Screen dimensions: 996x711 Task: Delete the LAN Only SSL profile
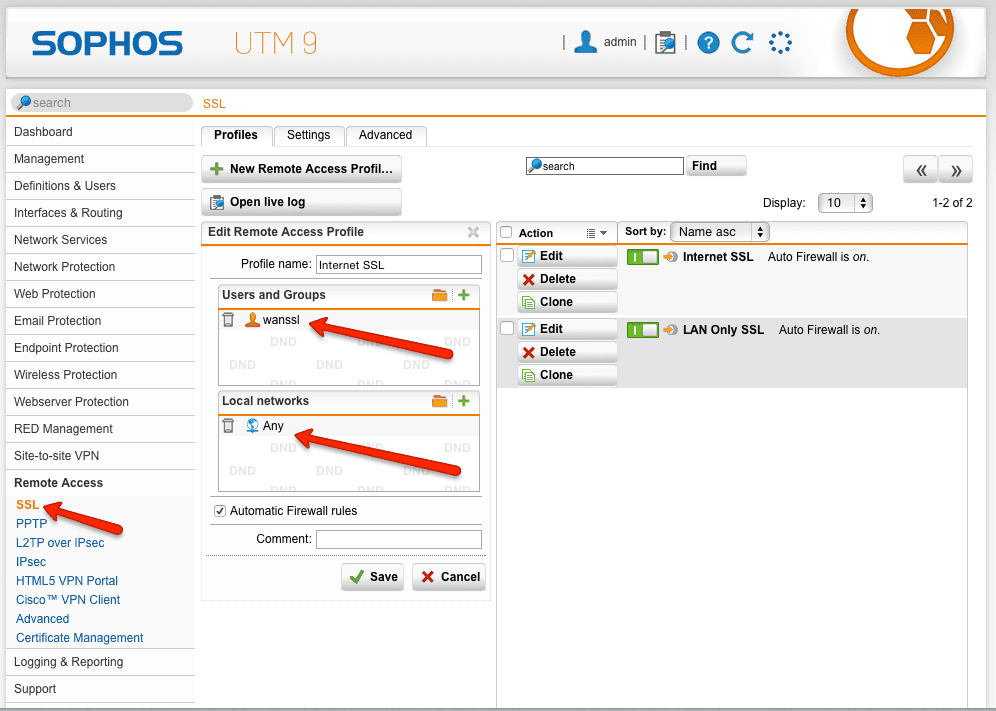tap(567, 352)
